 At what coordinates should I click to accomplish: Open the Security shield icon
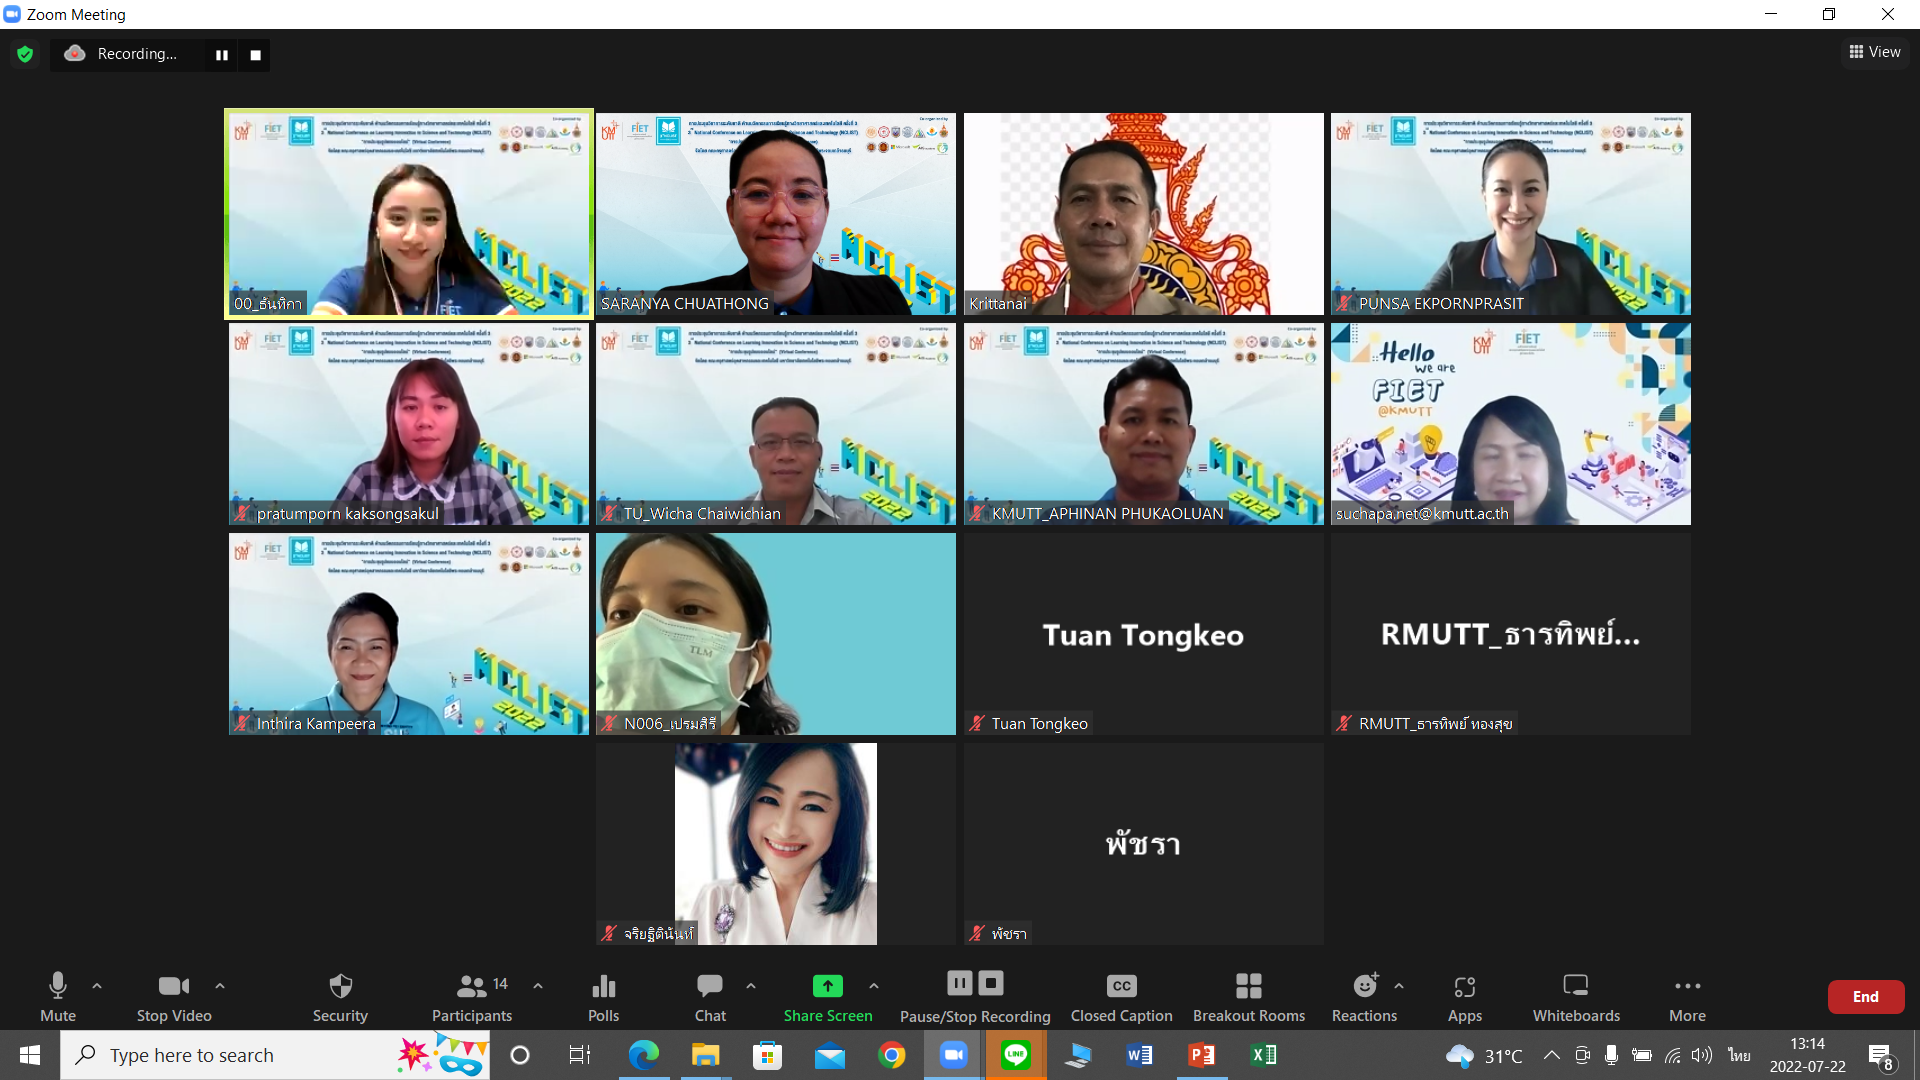(x=340, y=987)
